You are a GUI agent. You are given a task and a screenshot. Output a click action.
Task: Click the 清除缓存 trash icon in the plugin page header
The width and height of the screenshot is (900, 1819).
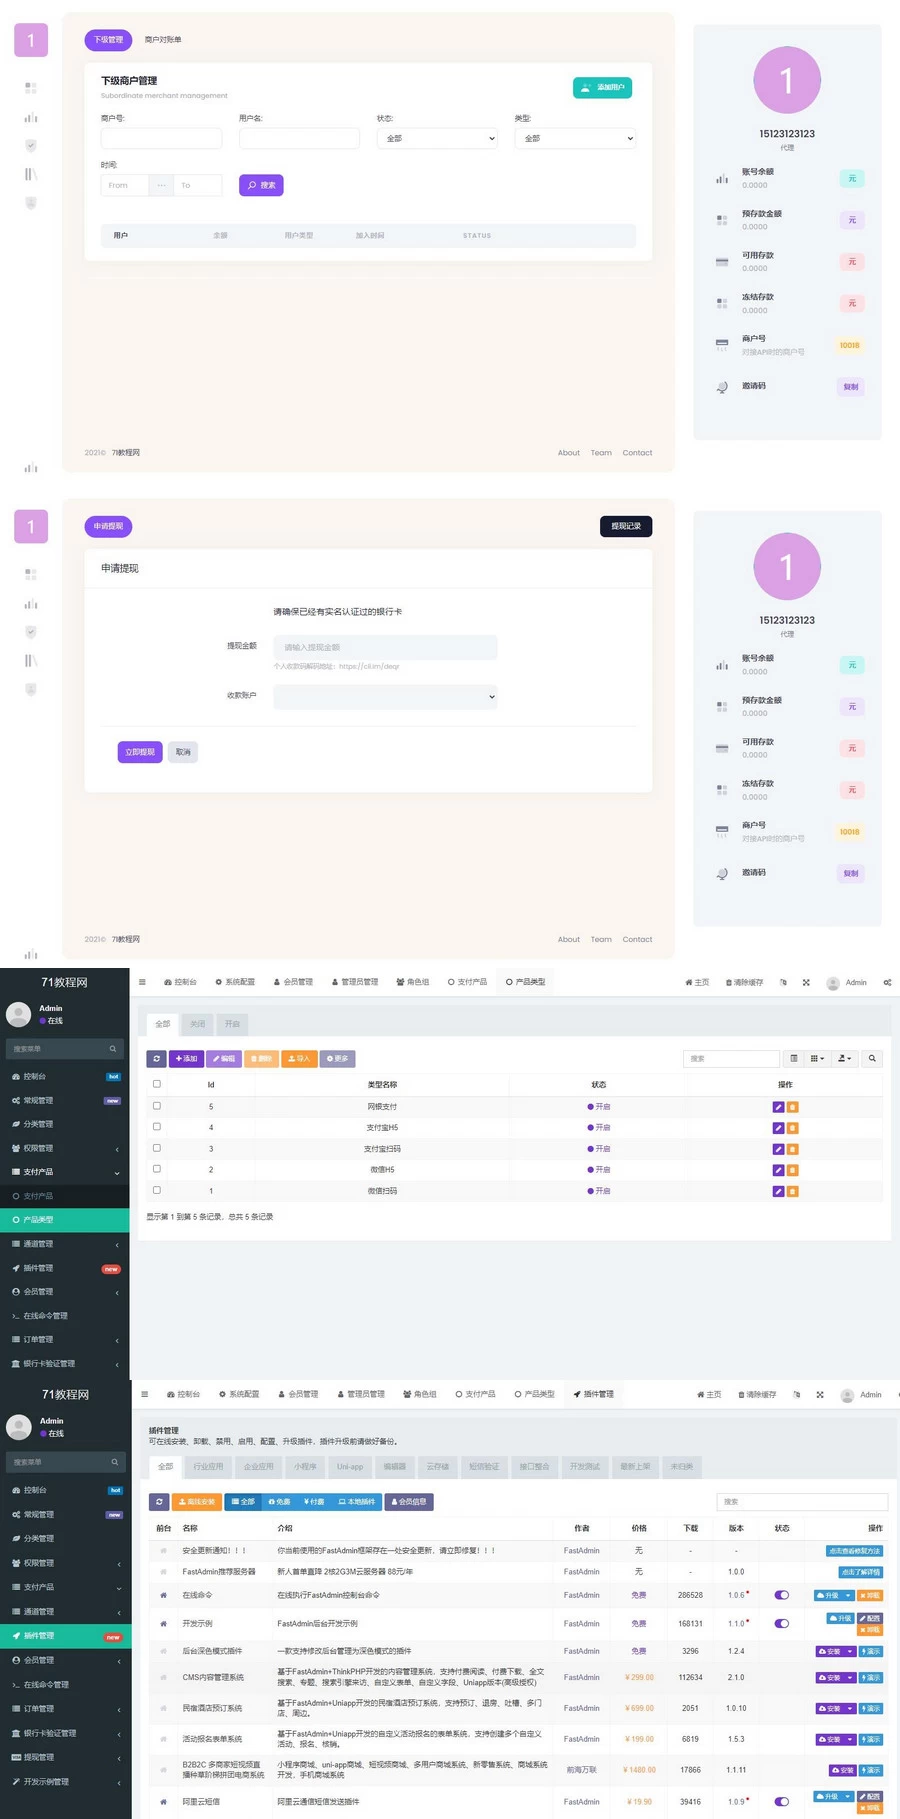click(x=742, y=1394)
